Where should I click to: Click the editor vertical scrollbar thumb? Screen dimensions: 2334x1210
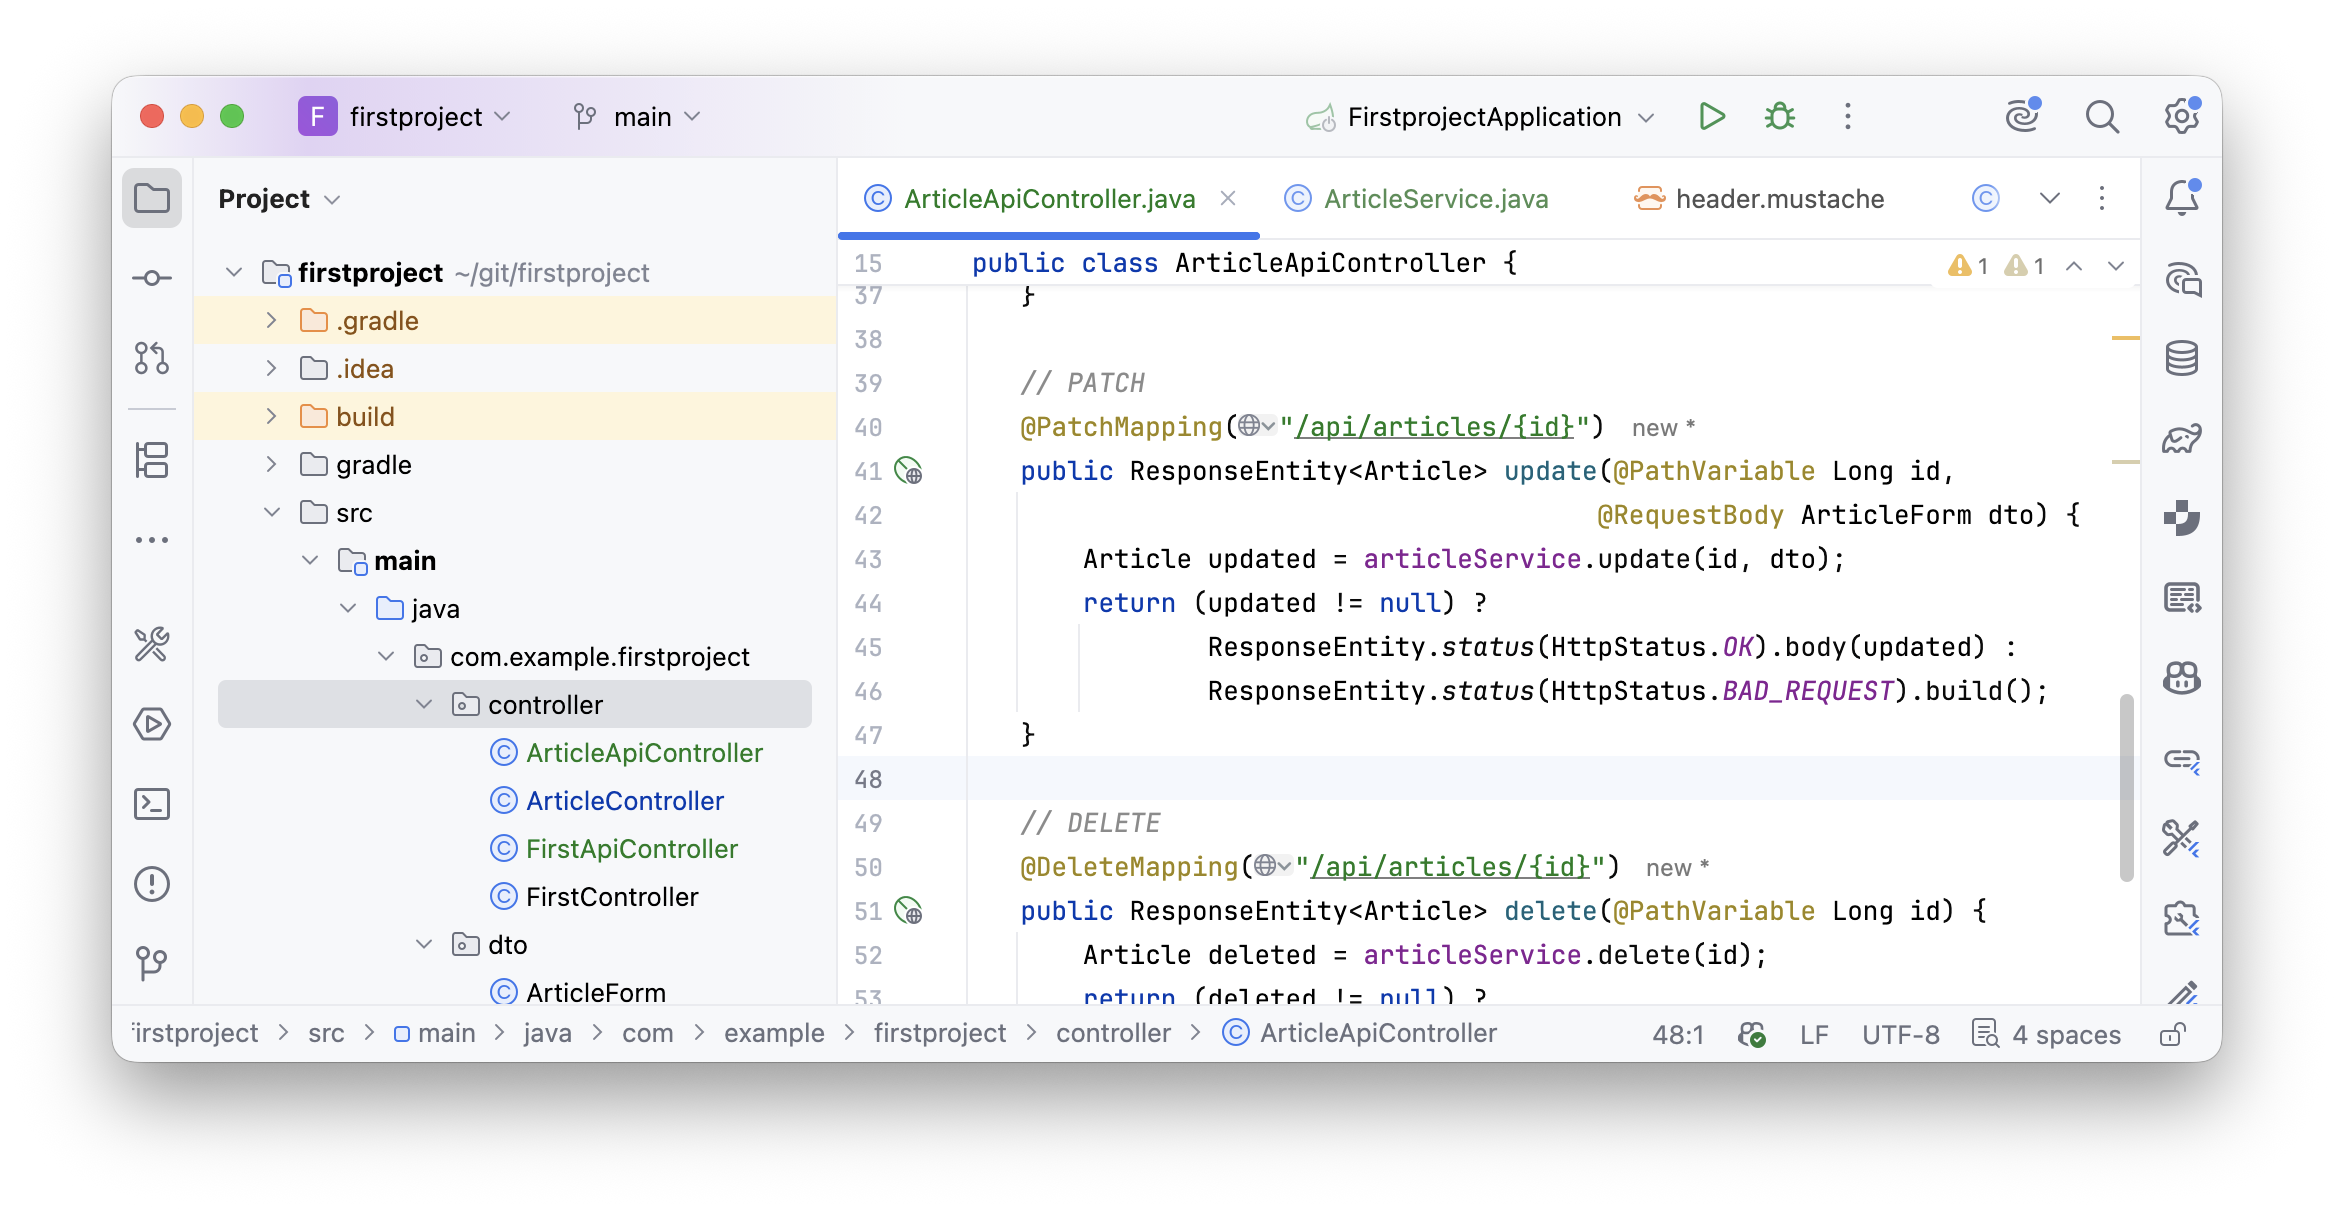click(x=2127, y=787)
